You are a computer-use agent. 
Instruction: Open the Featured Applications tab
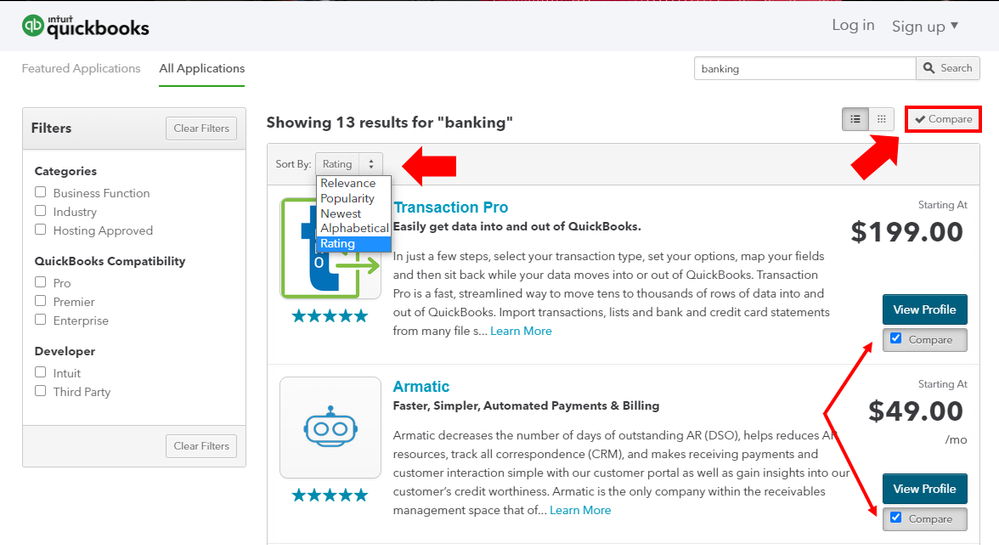click(81, 68)
